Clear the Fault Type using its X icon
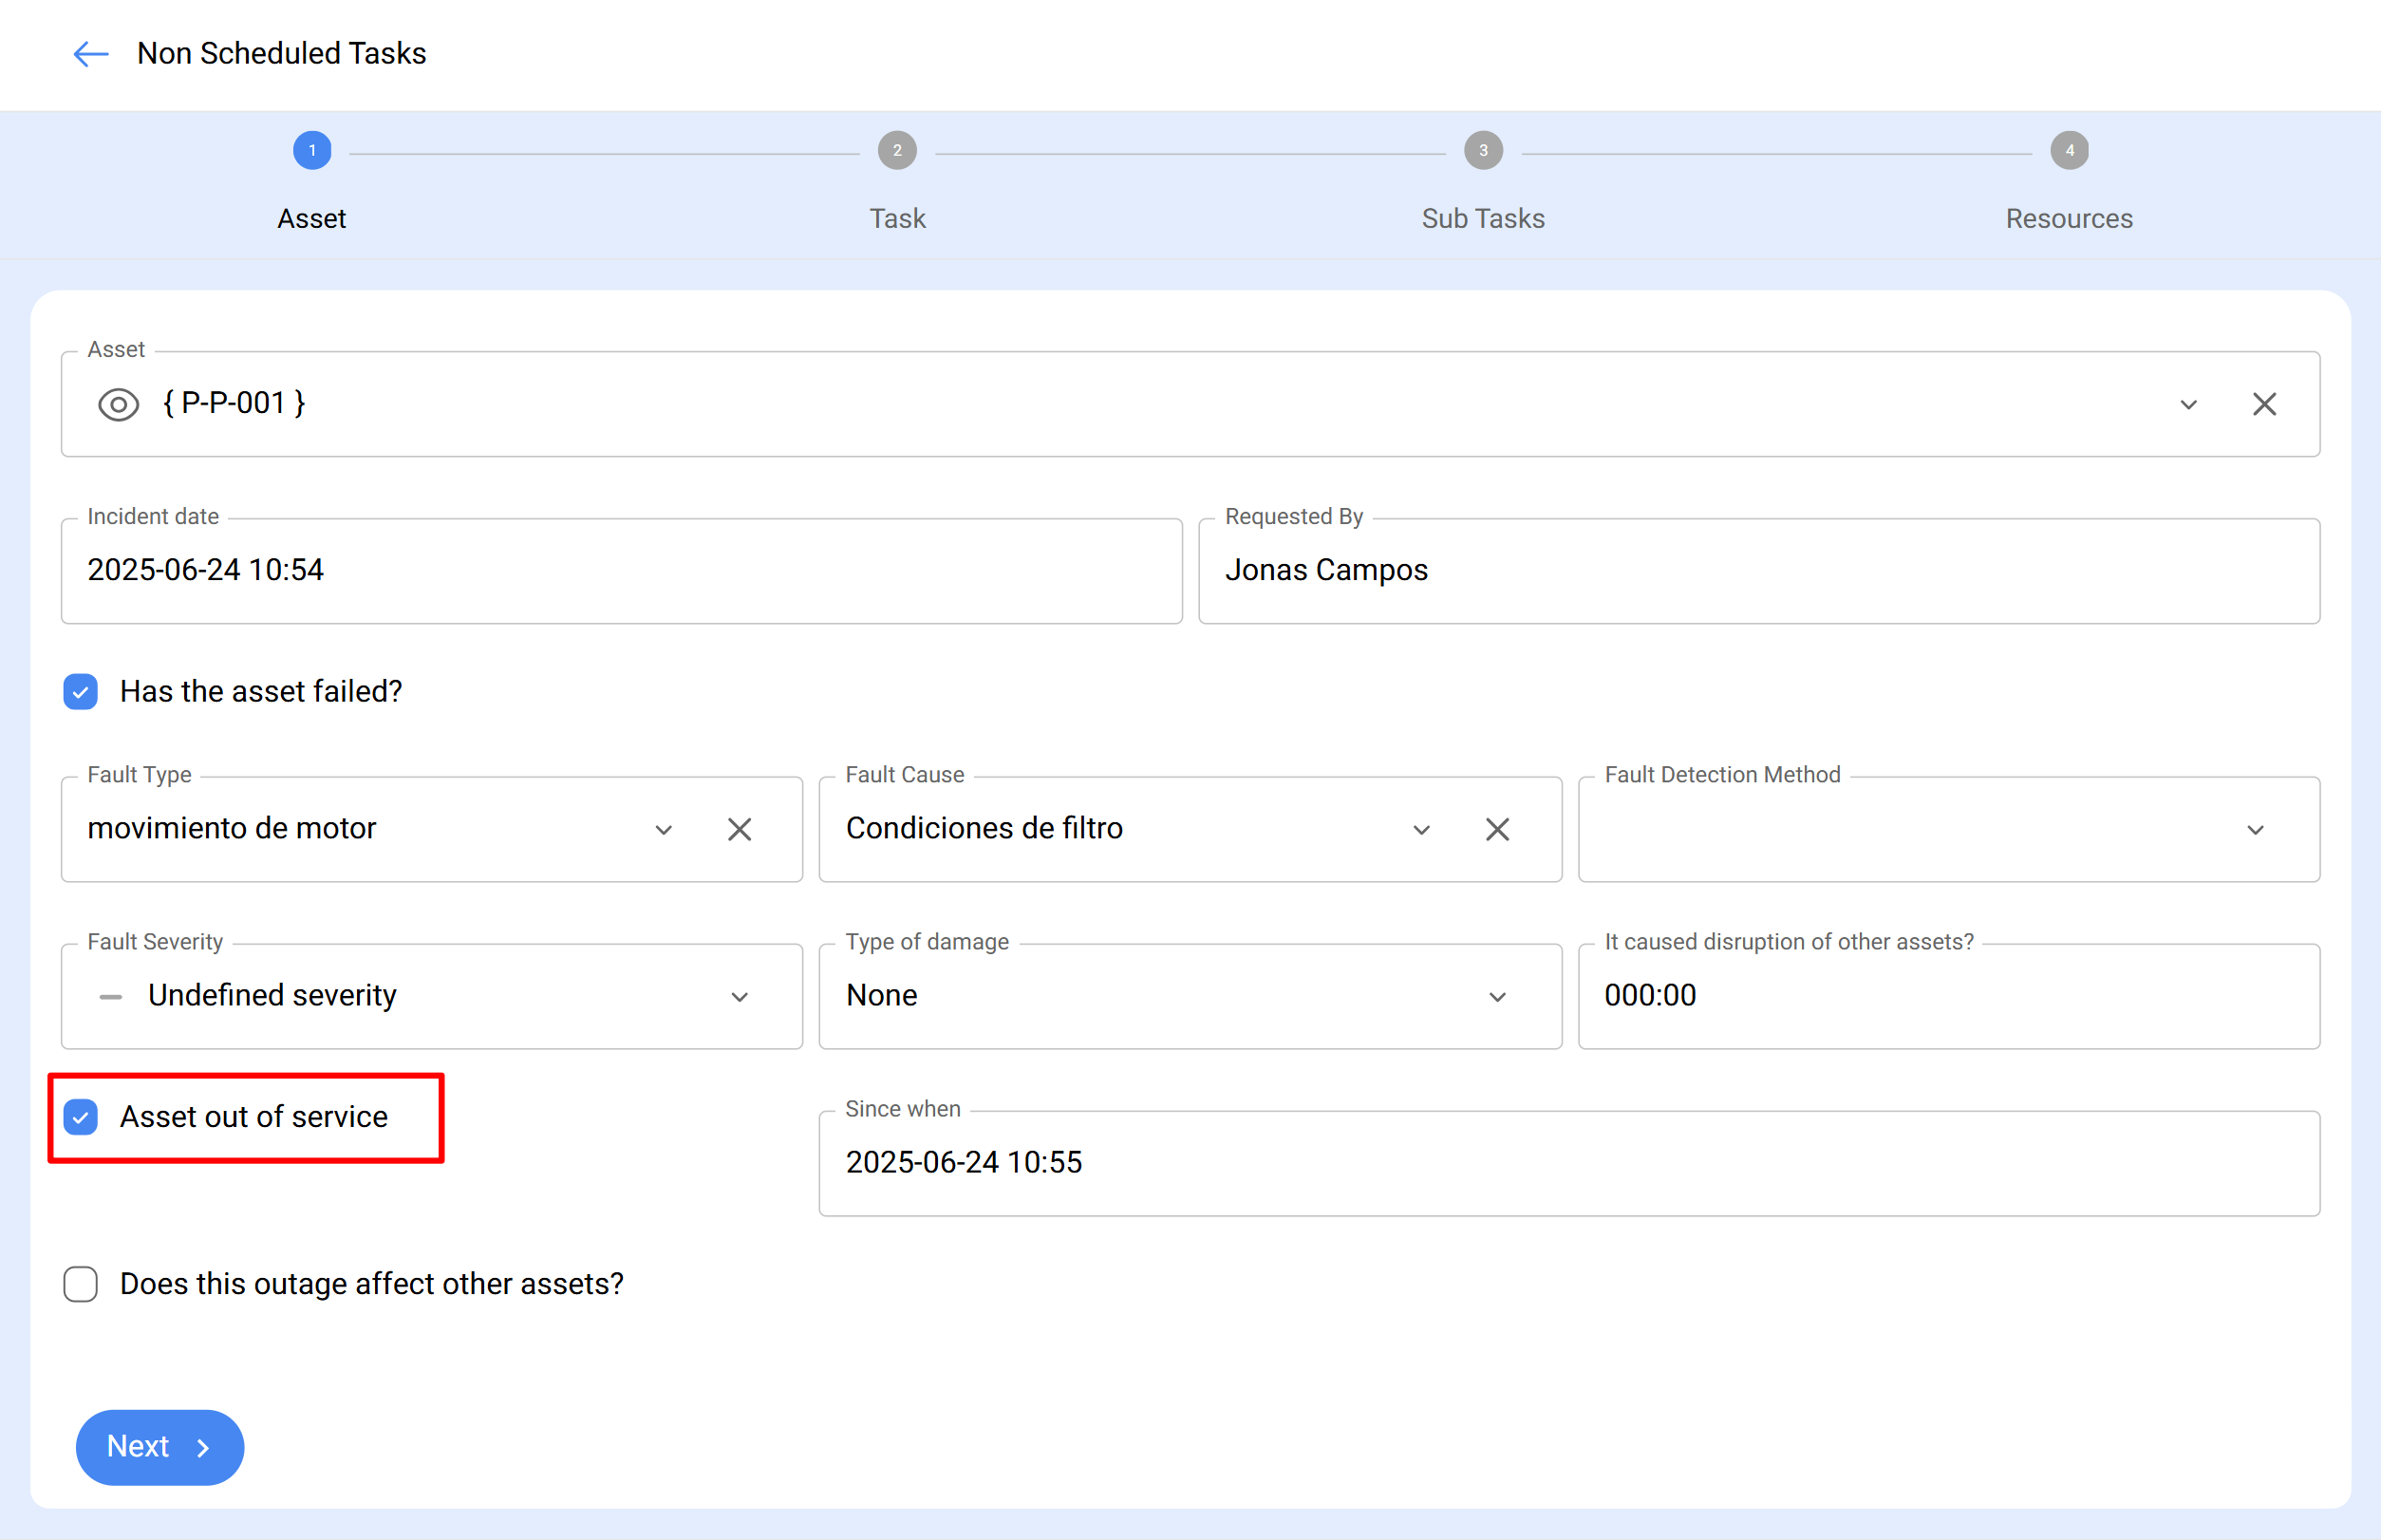The width and height of the screenshot is (2381, 1540). [740, 829]
